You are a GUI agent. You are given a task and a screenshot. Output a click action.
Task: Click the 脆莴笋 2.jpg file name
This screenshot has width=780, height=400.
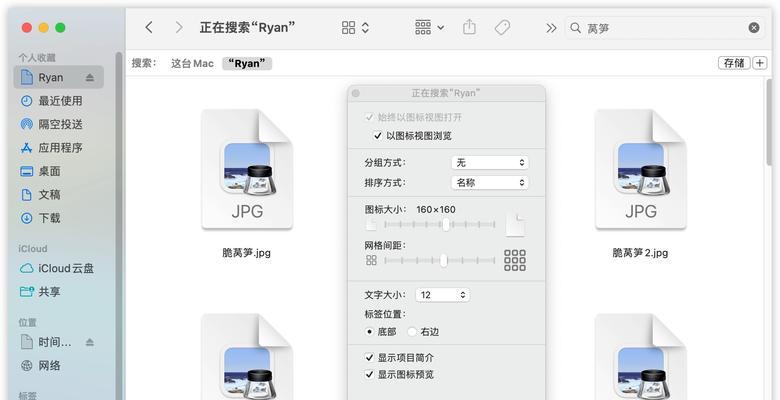pos(640,253)
